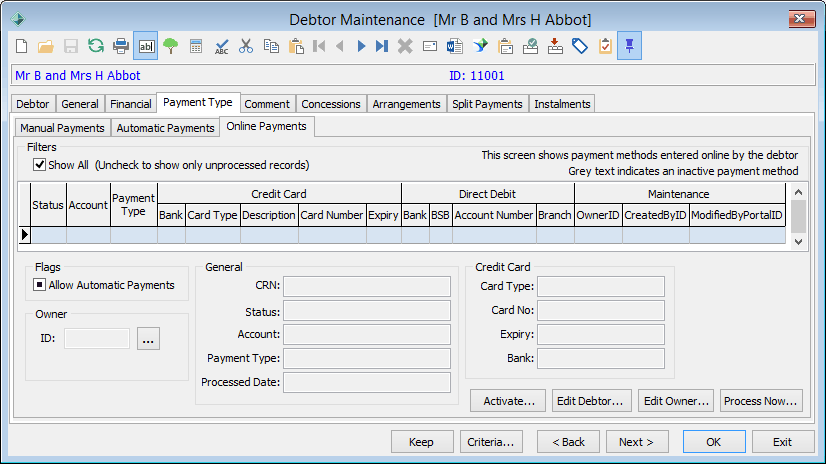The width and height of the screenshot is (826, 464).
Task: Toggle the text field 'ab|' toolbar icon
Action: [146, 46]
